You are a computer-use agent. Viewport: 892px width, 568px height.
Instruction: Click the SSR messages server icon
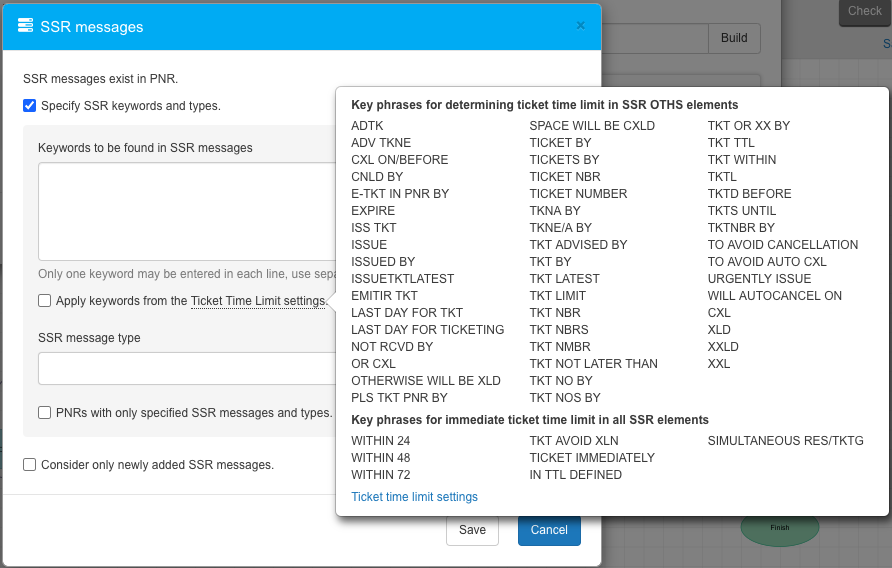[25, 27]
